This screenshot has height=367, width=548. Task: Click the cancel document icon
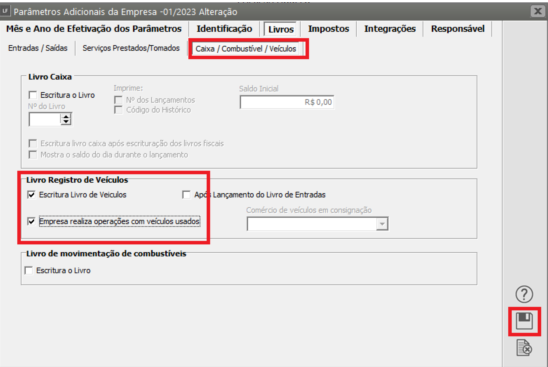click(x=524, y=348)
